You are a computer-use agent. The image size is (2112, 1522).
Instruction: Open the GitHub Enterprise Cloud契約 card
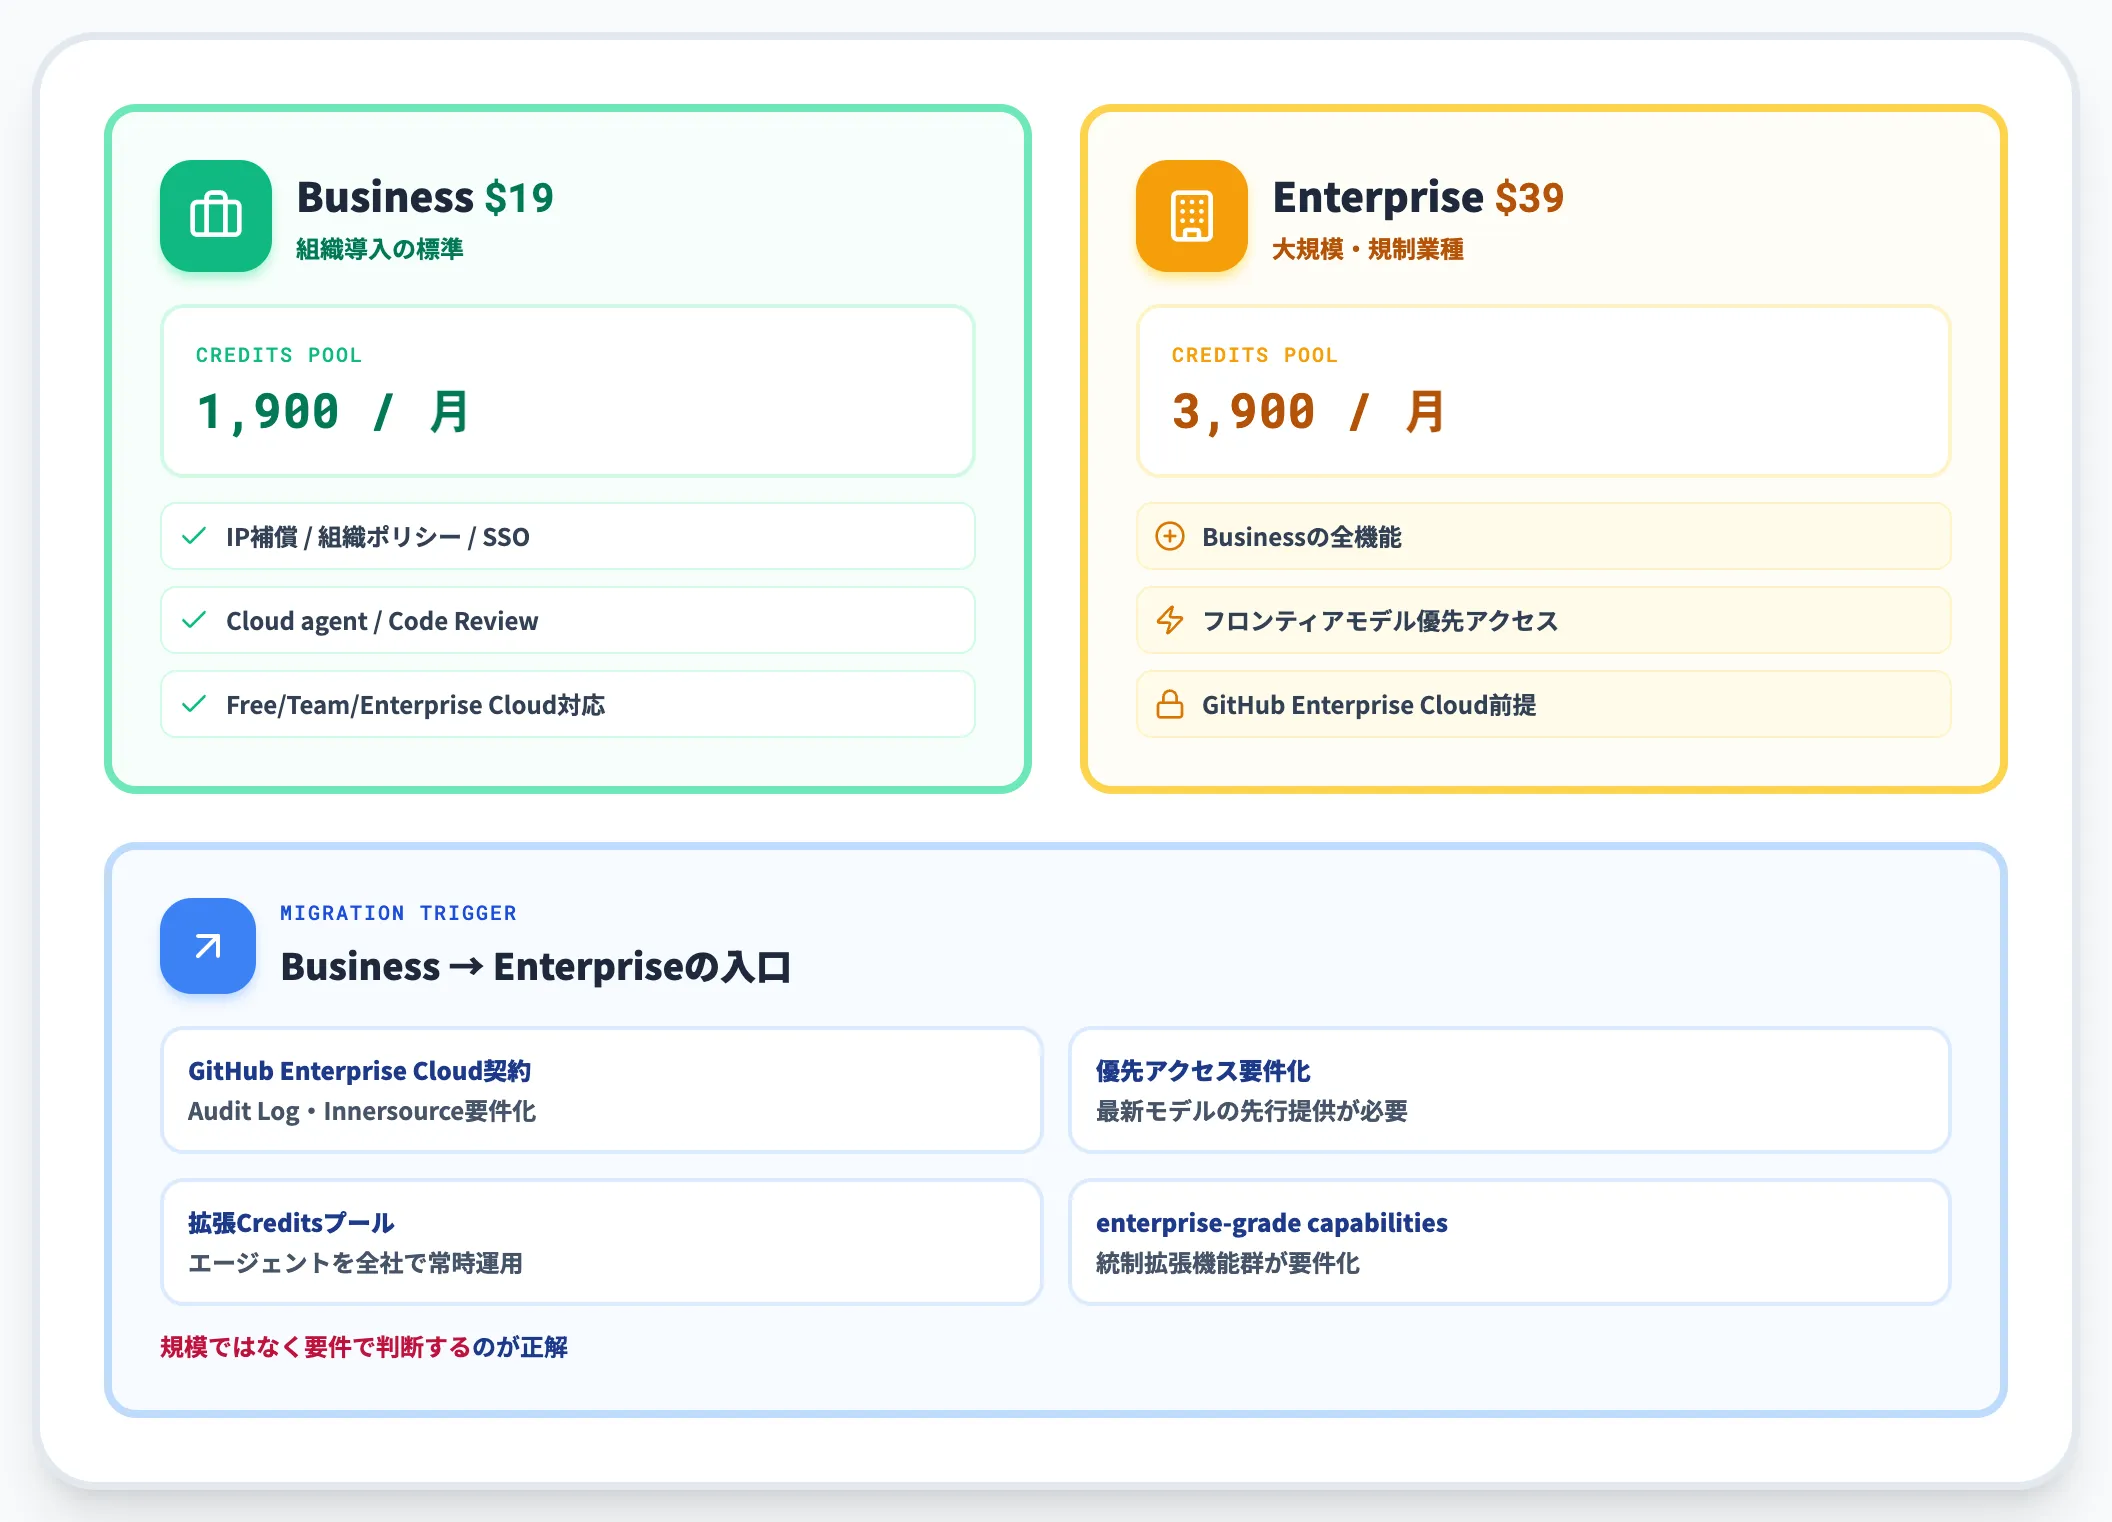602,1090
